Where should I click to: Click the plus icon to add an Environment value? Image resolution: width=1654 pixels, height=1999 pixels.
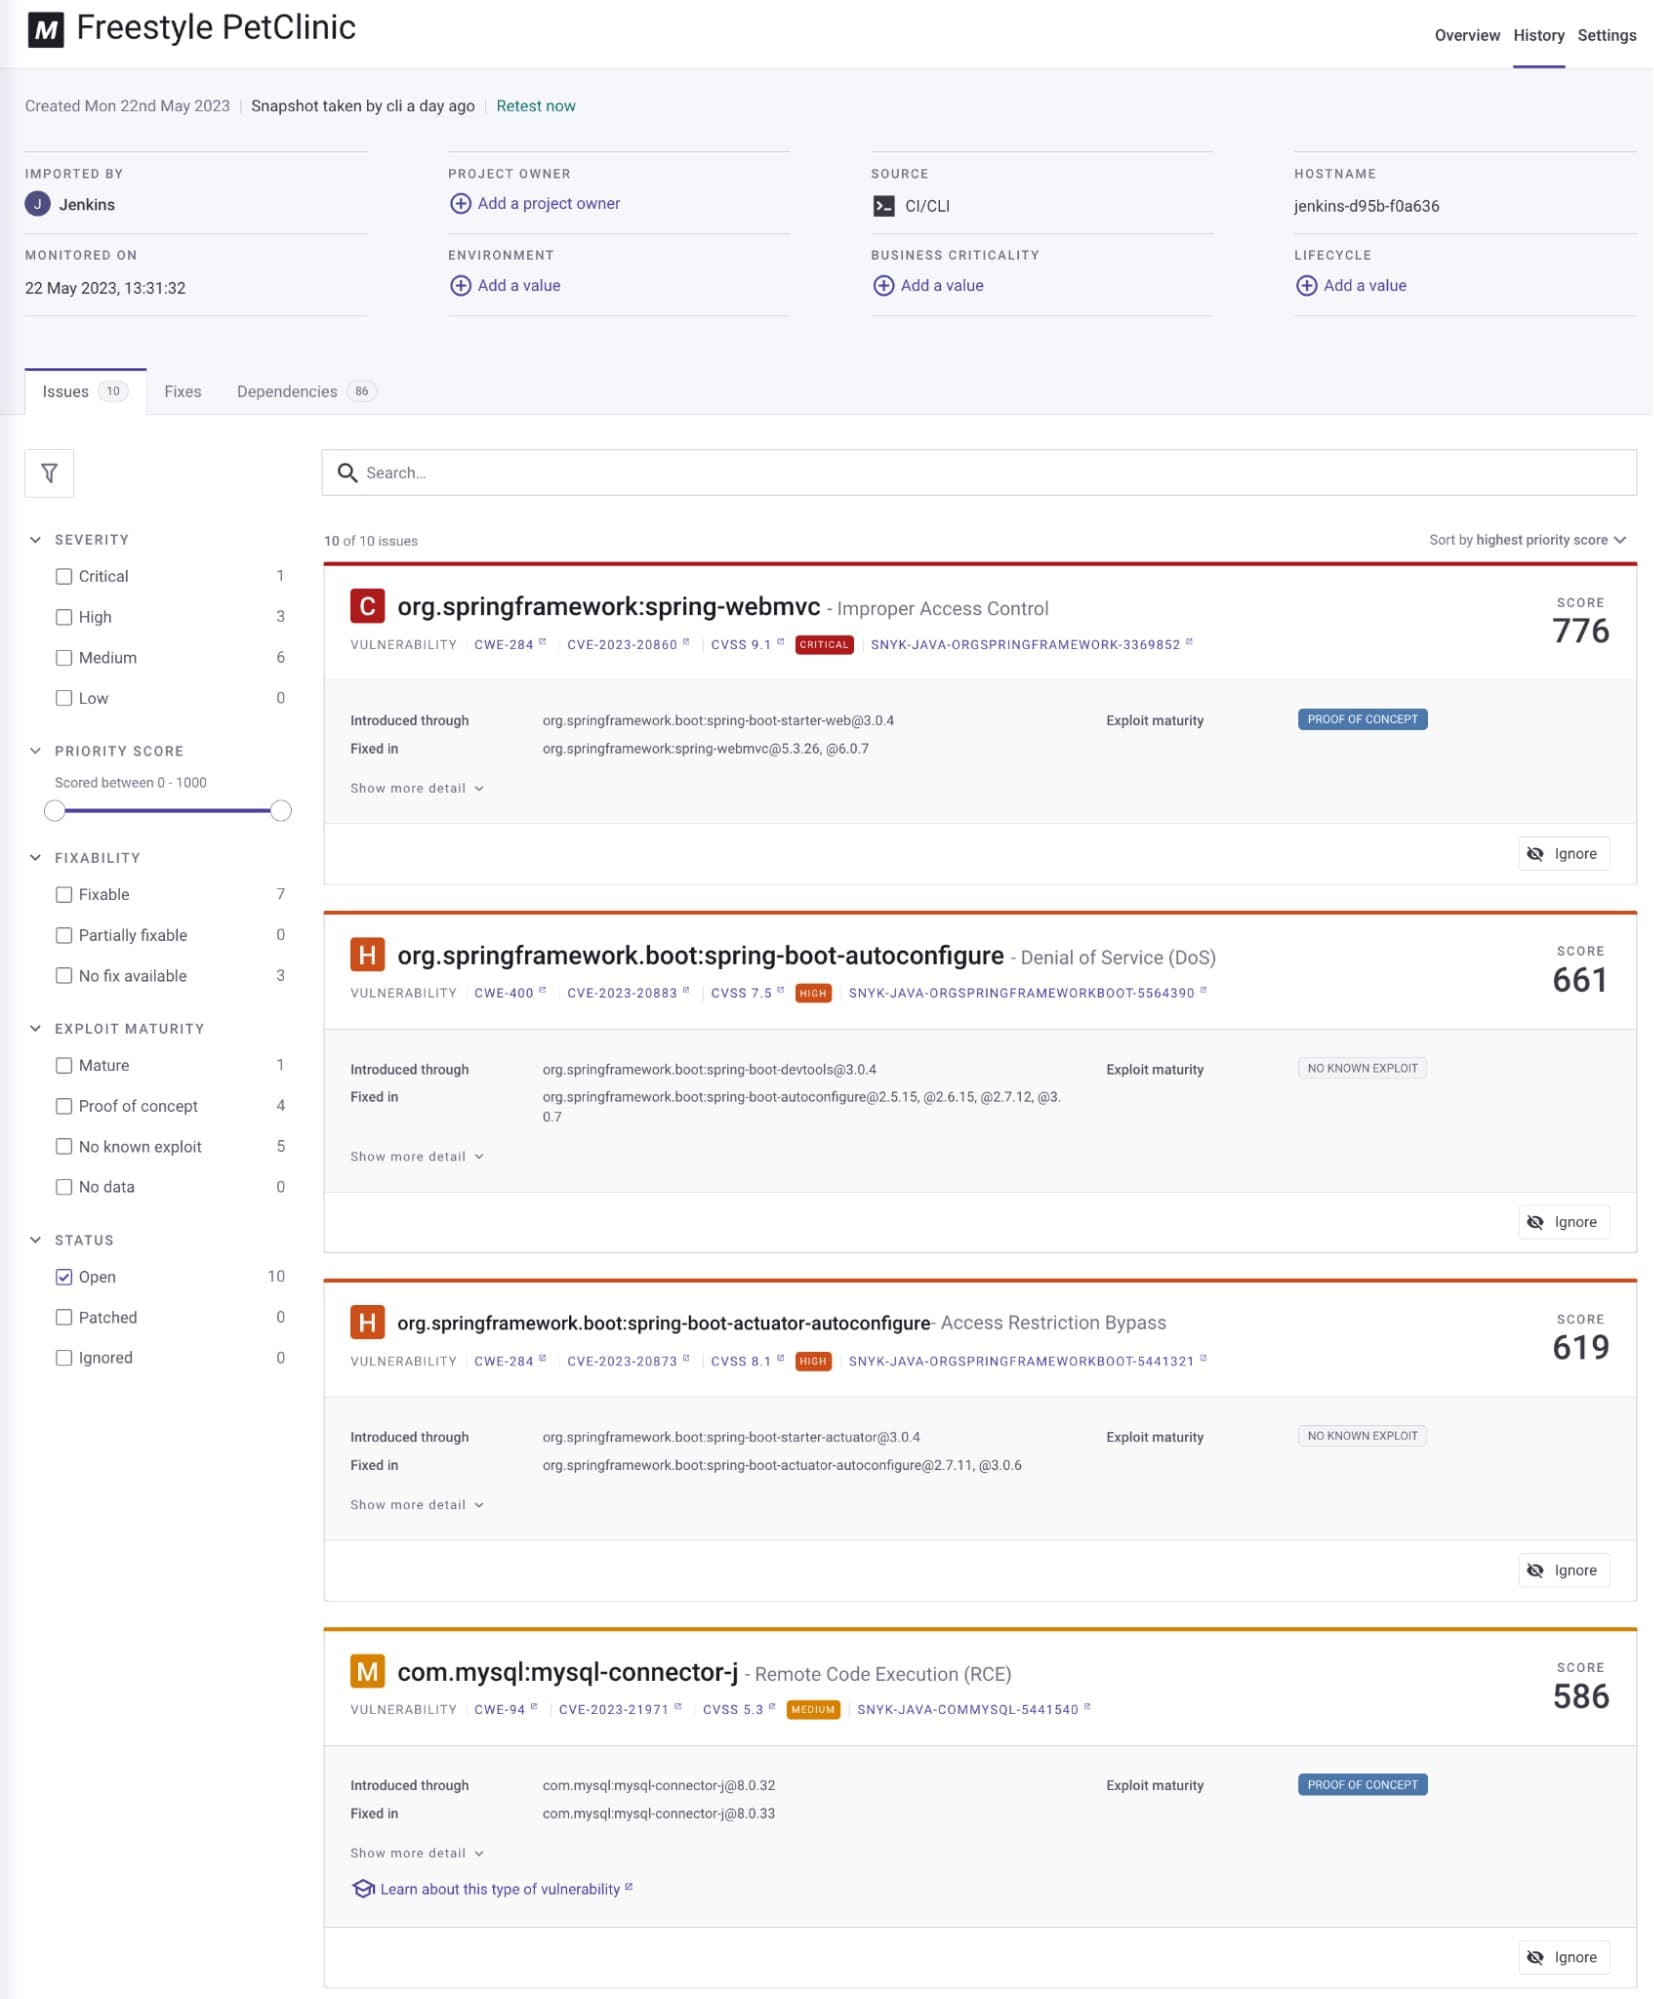tap(461, 285)
